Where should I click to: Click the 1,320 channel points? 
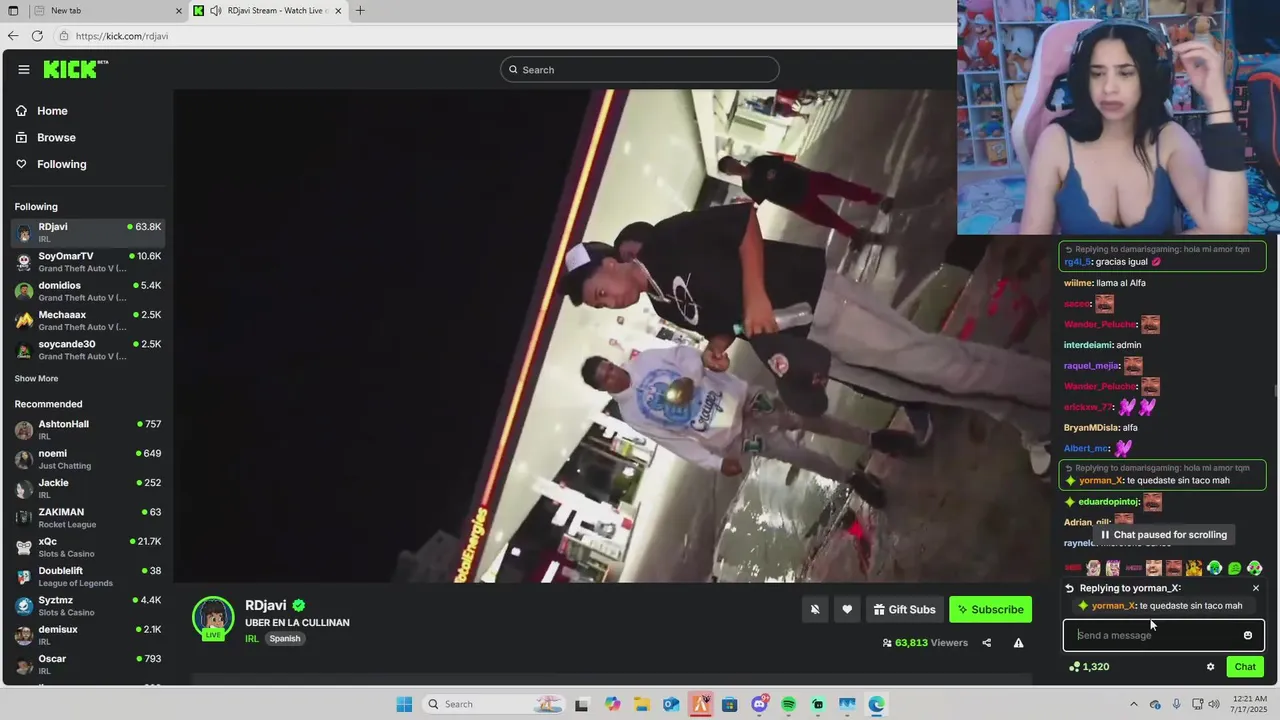coord(1088,667)
